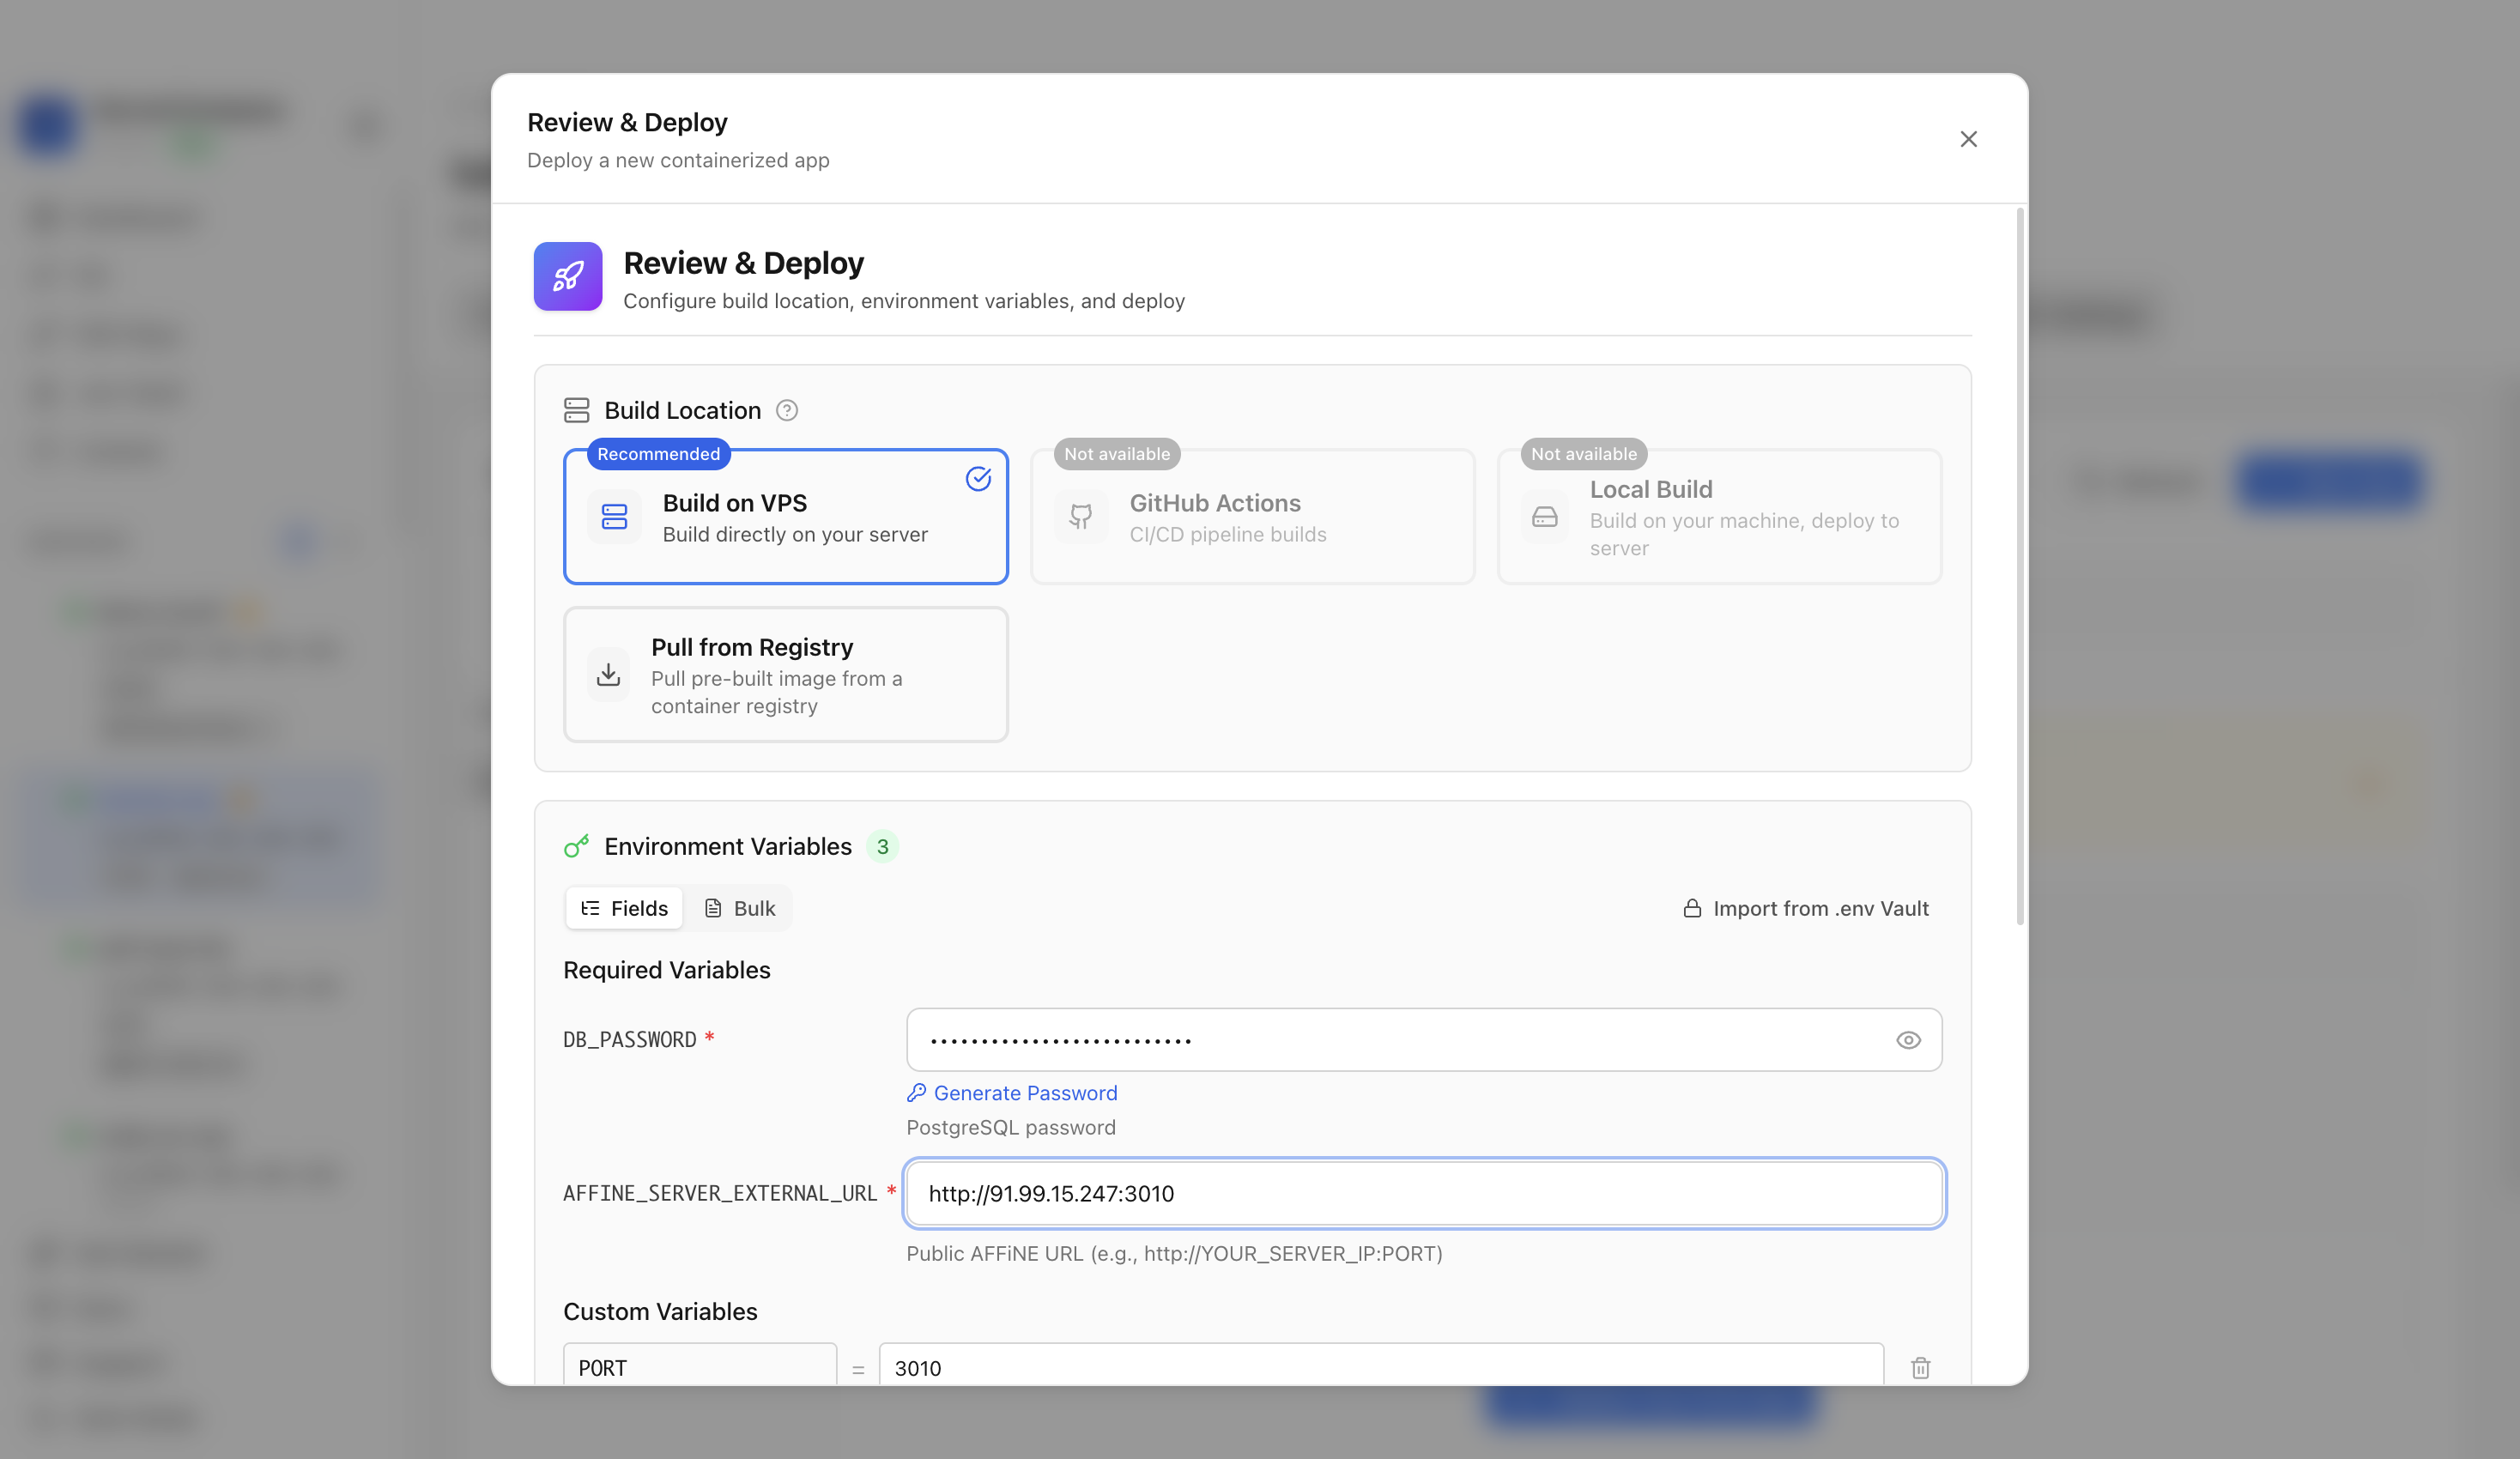The height and width of the screenshot is (1459, 2520).
Task: Click the purple rocket deploy icon
Action: 568,276
